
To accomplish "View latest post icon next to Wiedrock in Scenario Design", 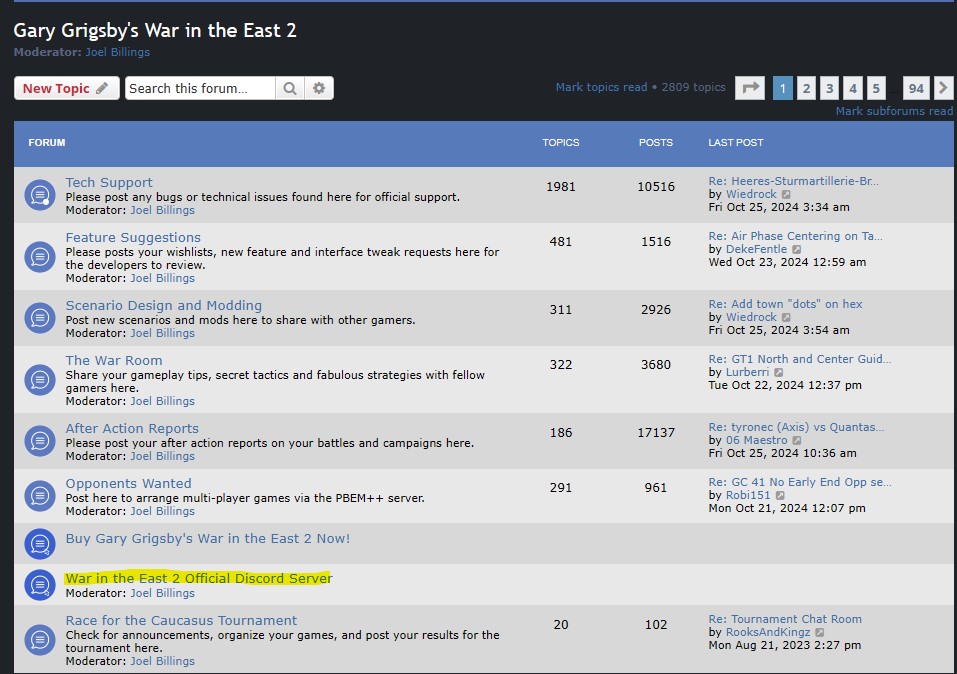I will pos(786,317).
